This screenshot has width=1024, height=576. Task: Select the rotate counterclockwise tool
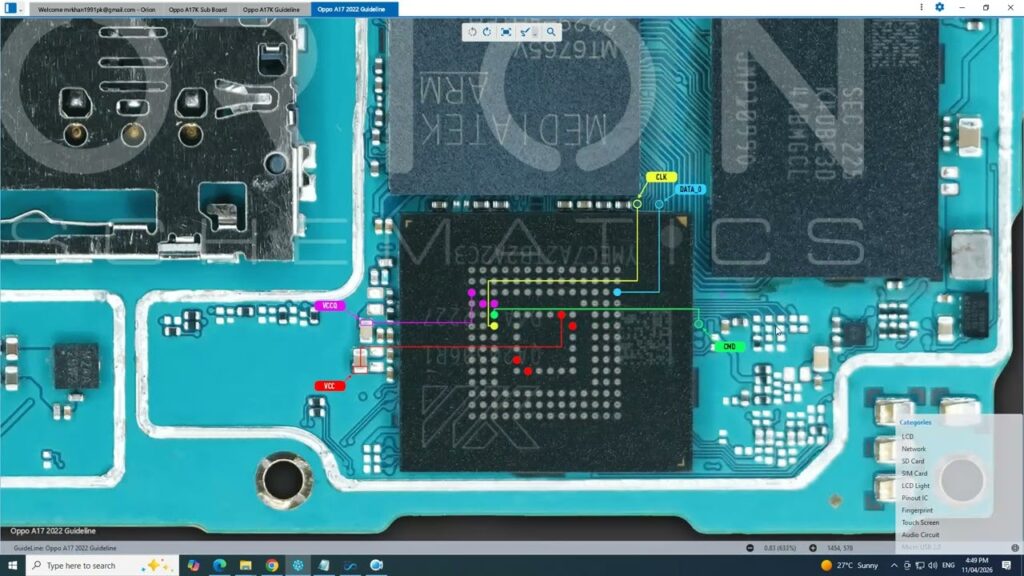pos(472,32)
